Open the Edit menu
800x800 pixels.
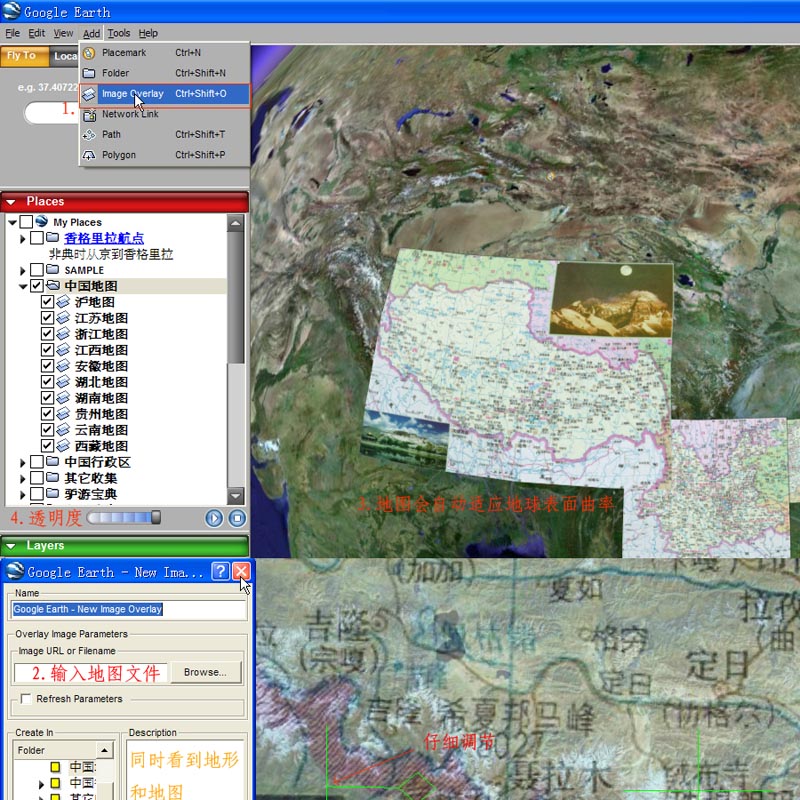36,33
